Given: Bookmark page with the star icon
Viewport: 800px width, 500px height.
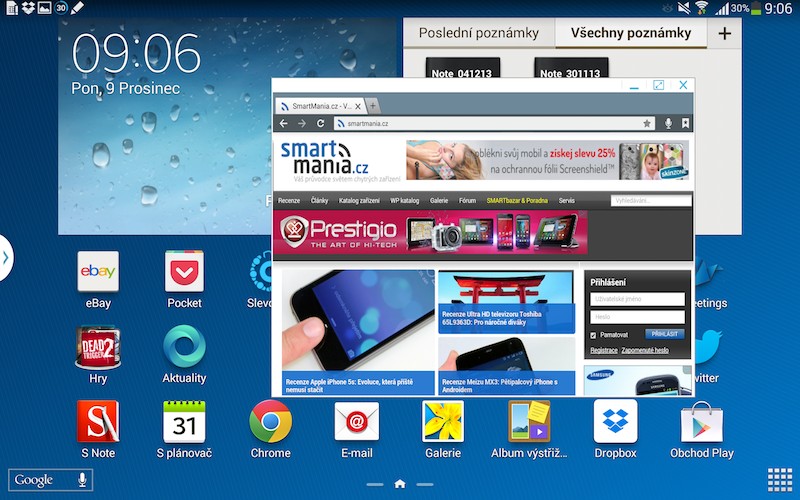Looking at the screenshot, I should [x=647, y=123].
